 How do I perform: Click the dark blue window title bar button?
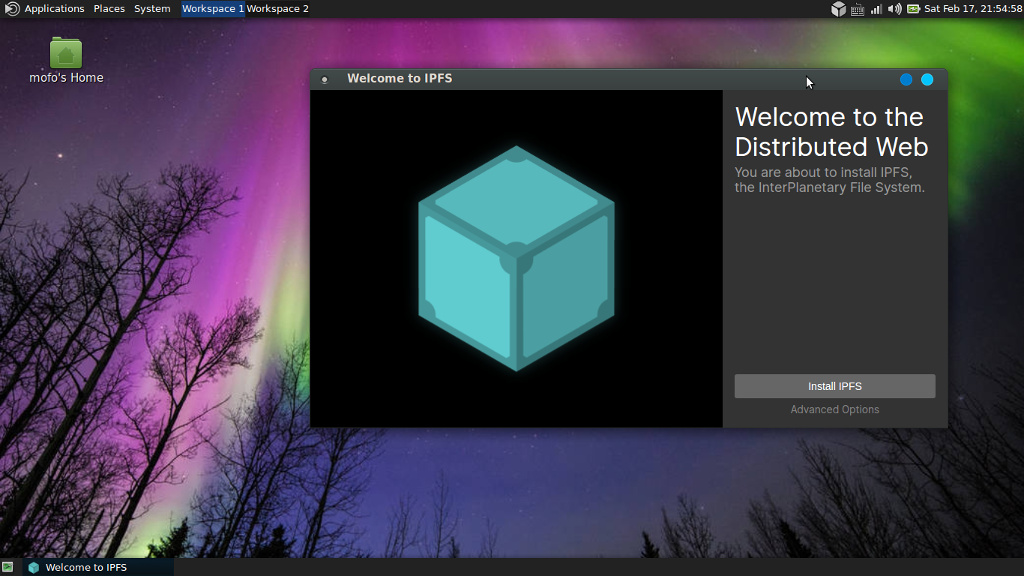click(906, 79)
